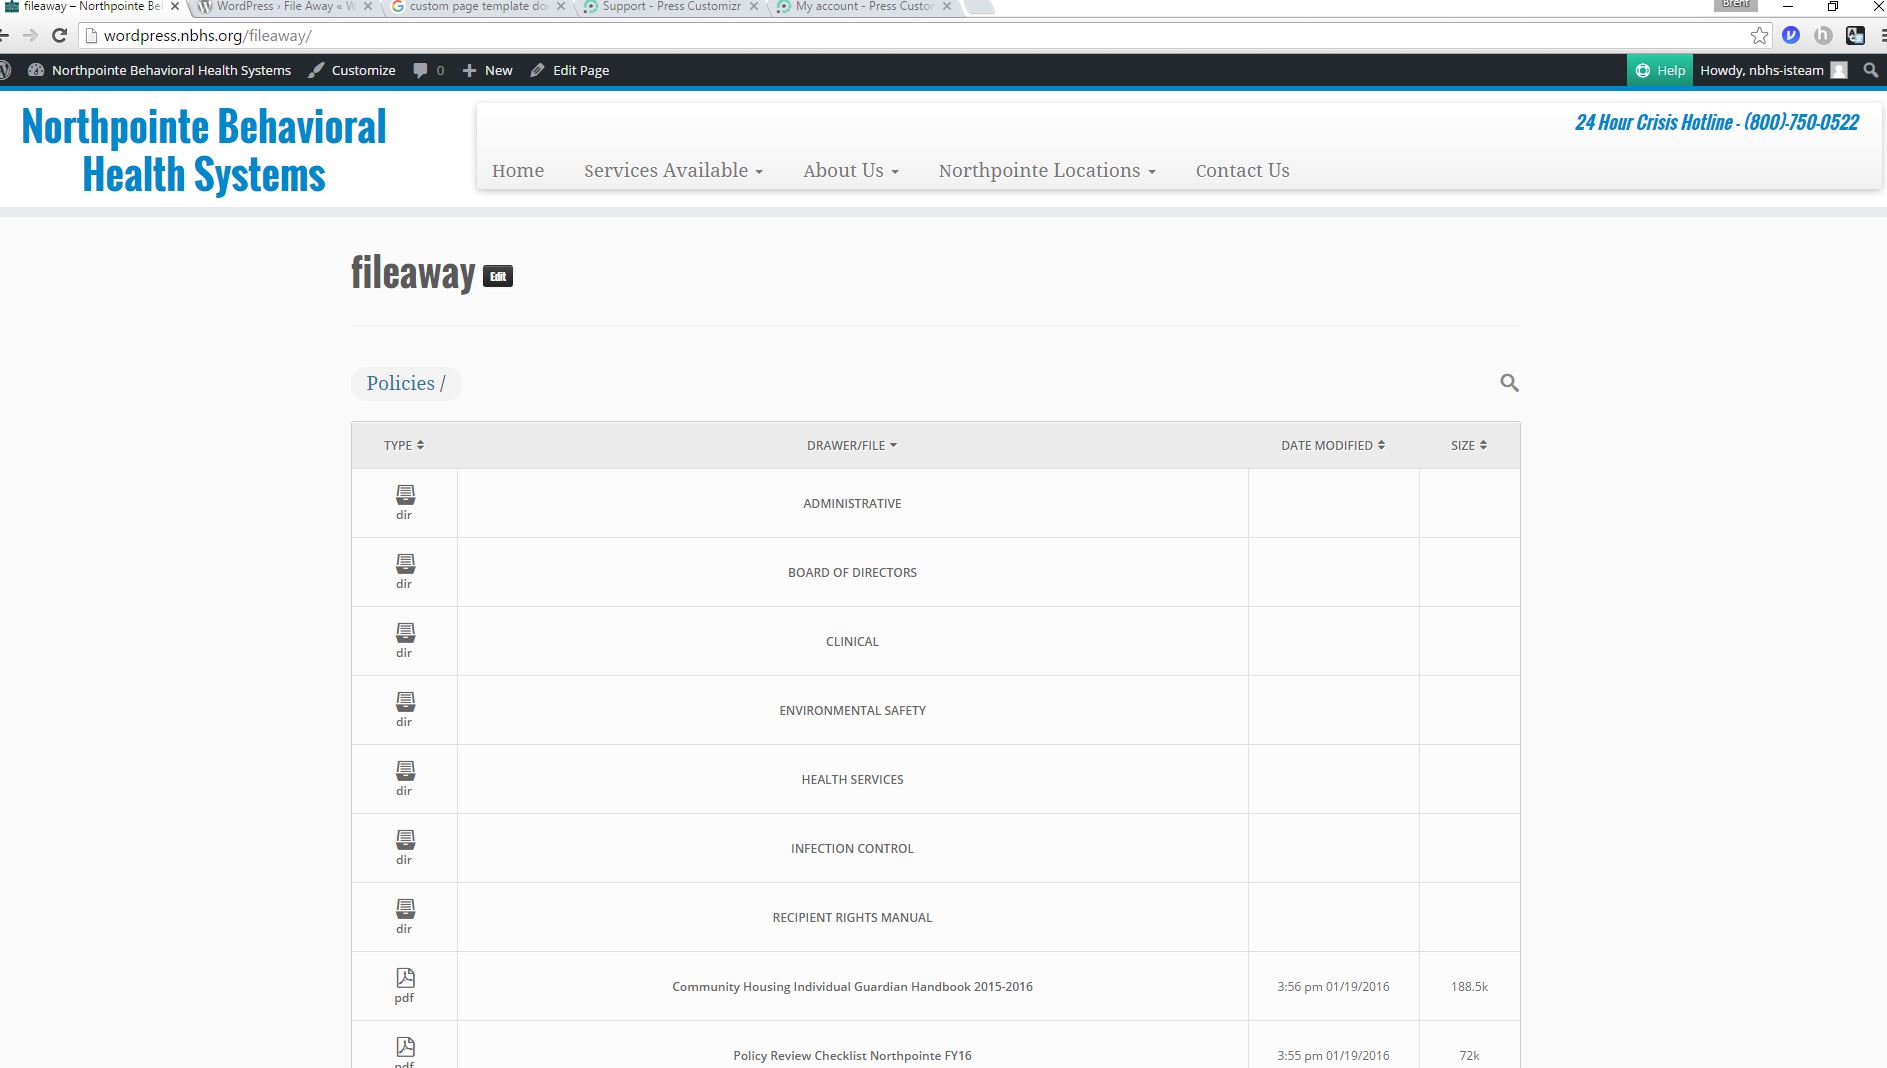Click the WordPress admin bar search icon

tap(1870, 70)
